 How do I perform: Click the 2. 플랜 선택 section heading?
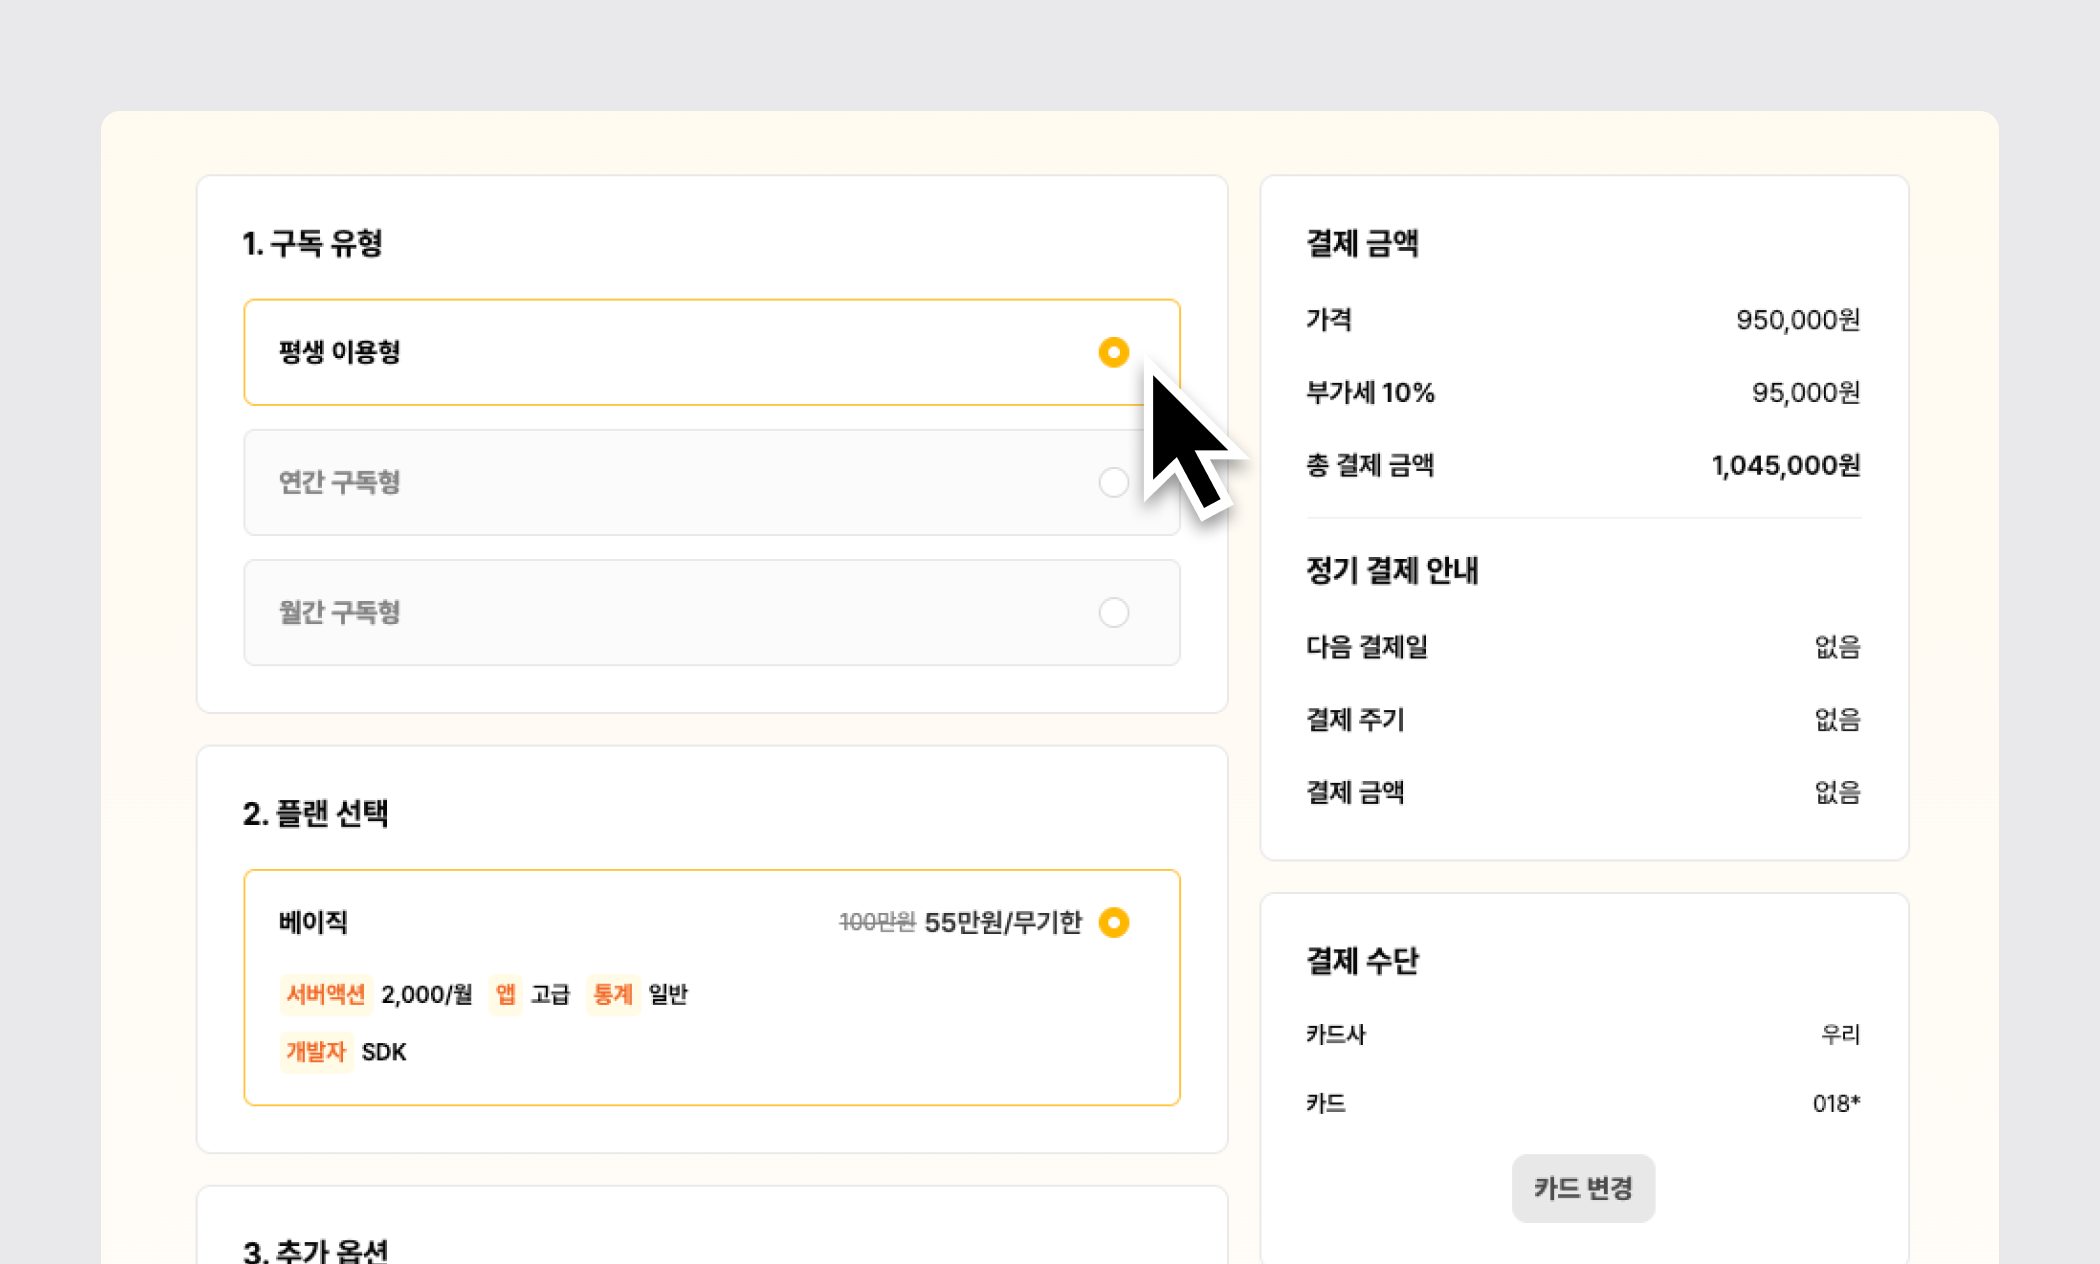(315, 813)
